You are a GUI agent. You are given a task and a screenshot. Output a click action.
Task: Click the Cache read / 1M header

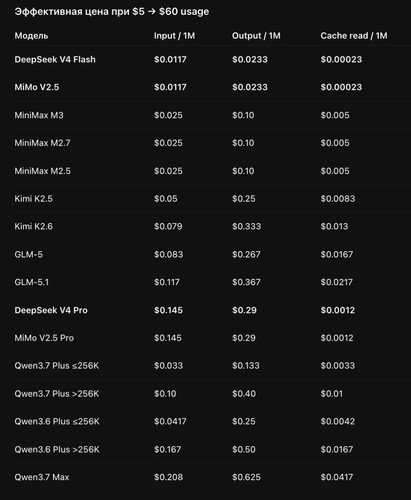click(x=354, y=36)
